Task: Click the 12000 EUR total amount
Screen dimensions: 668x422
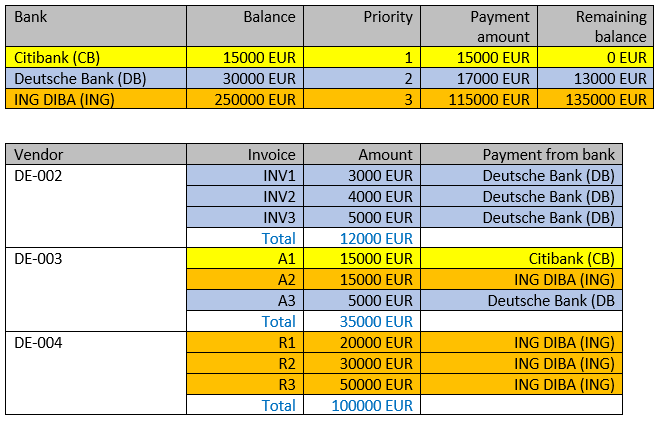Action: [372, 238]
